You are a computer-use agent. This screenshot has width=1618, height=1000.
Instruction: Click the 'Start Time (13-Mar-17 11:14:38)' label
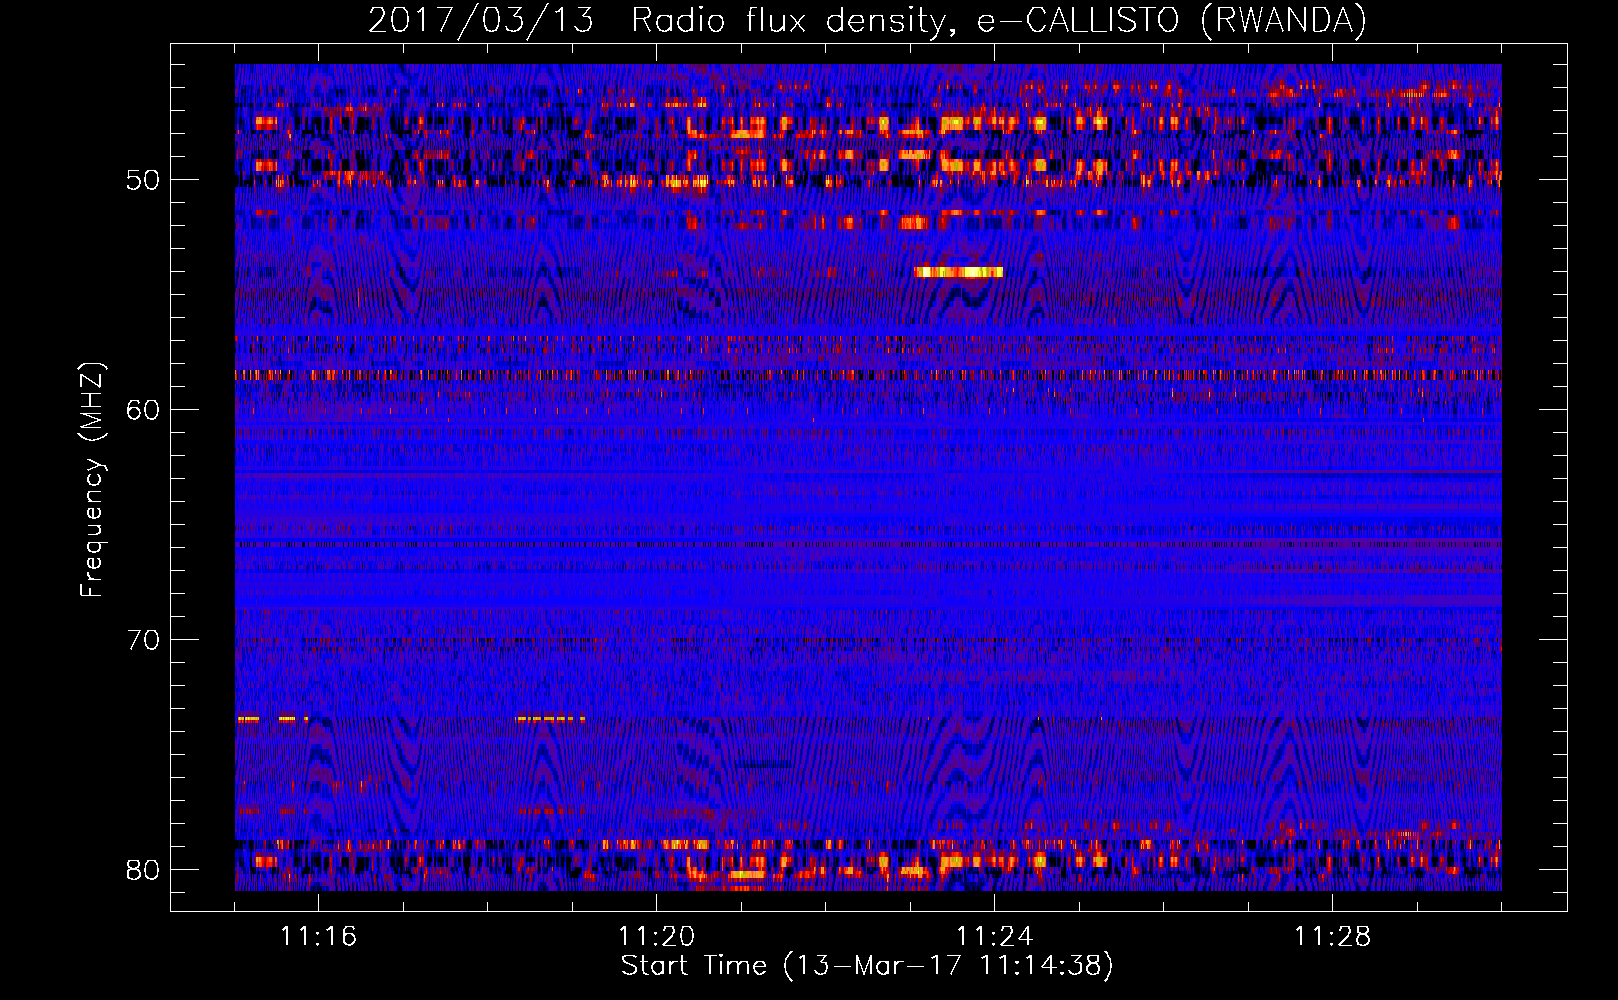pyautogui.click(x=867, y=966)
